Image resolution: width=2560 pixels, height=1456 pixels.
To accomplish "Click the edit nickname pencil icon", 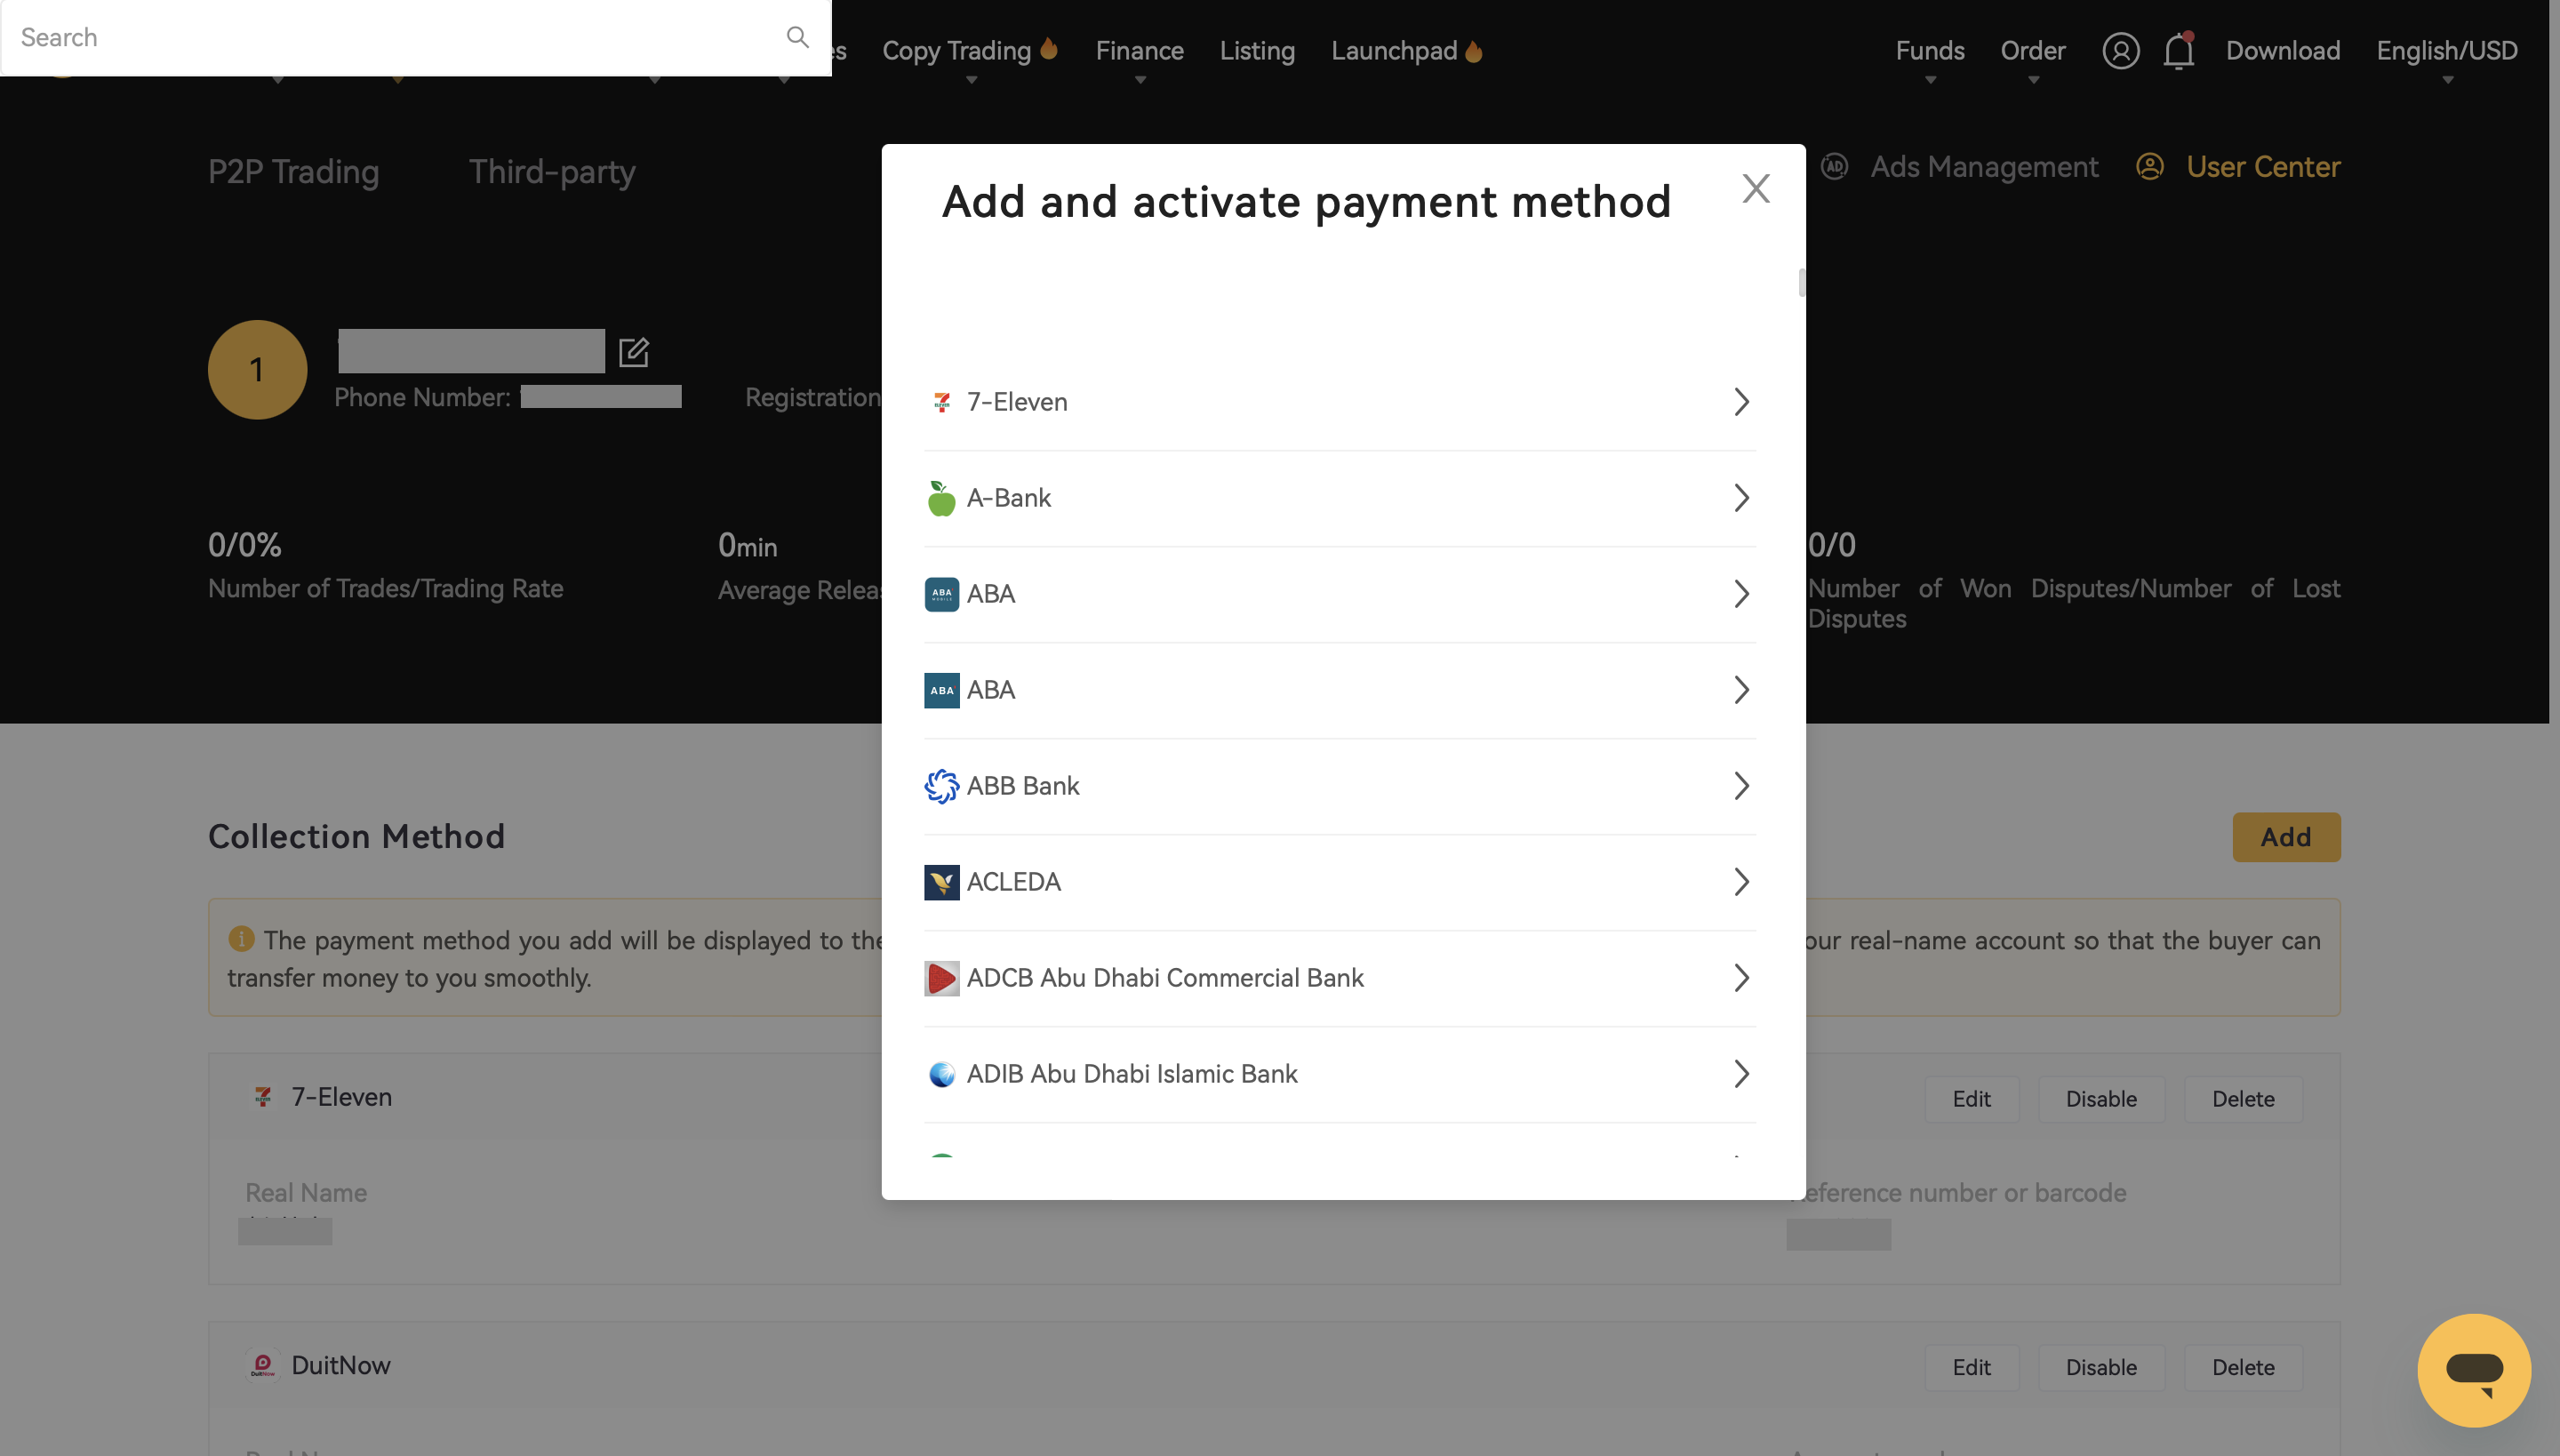I will coord(634,352).
